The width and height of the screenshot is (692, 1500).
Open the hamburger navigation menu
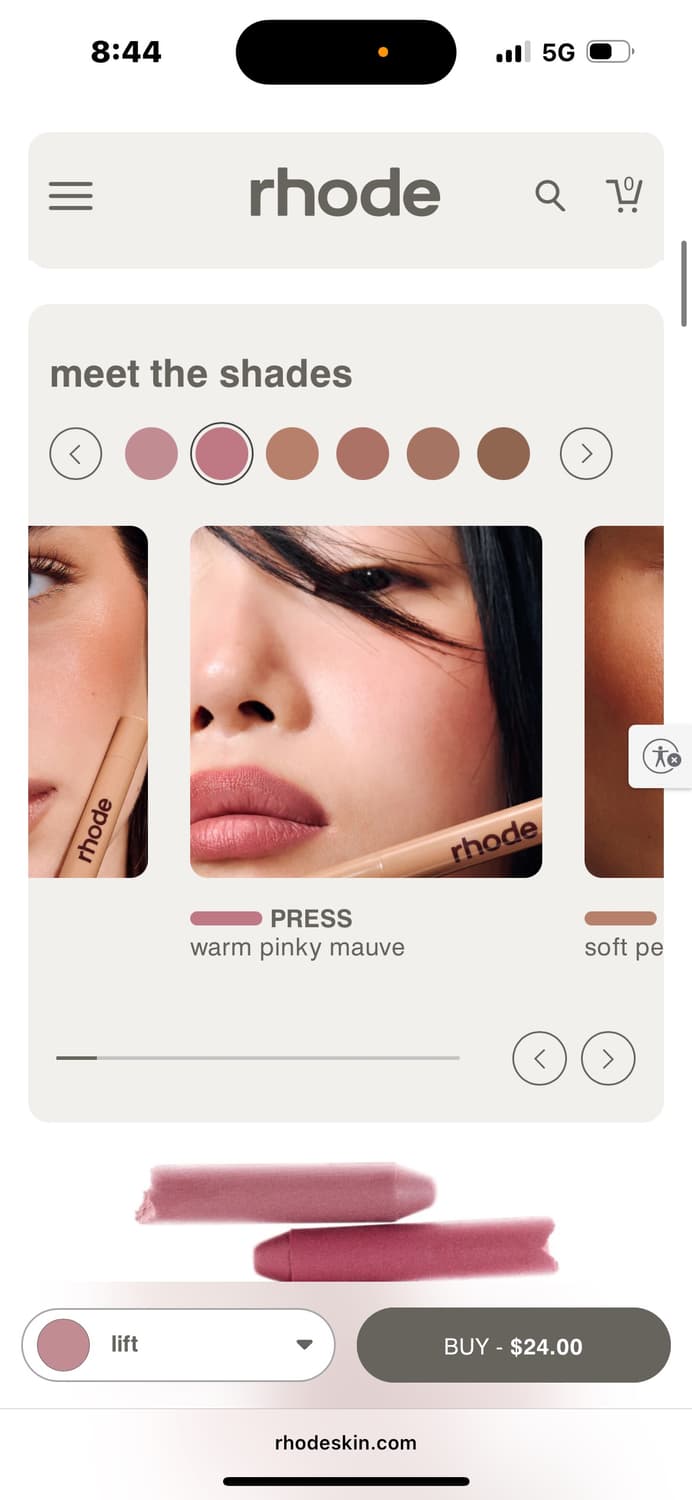click(71, 195)
